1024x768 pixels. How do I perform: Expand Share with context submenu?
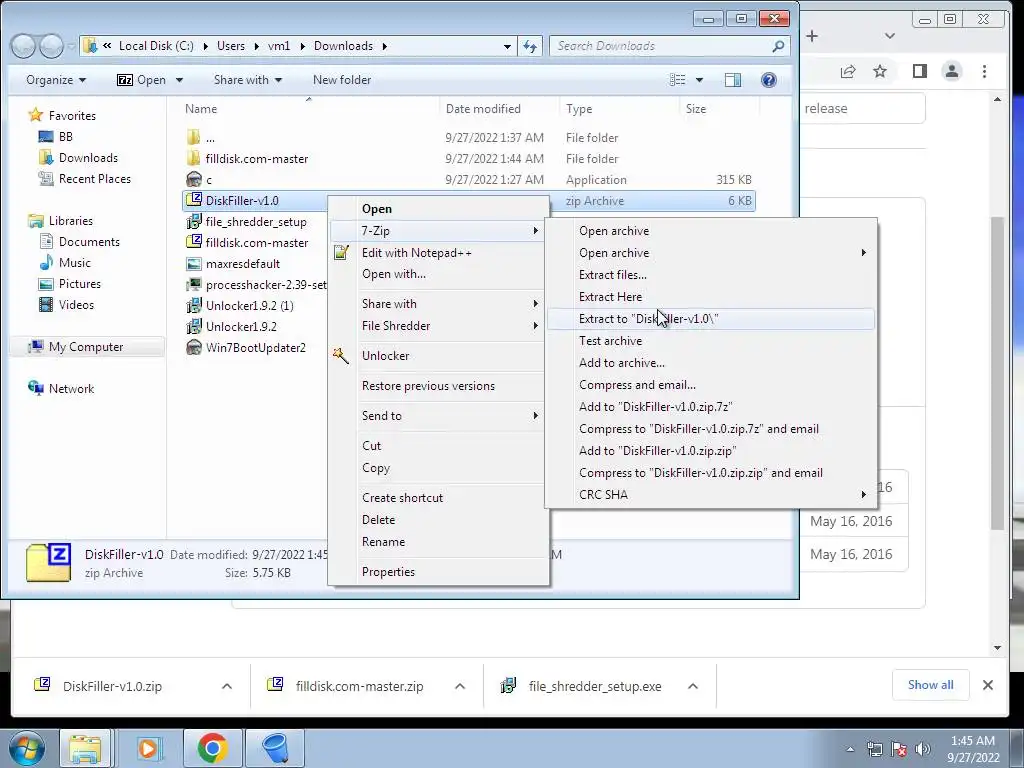438,304
